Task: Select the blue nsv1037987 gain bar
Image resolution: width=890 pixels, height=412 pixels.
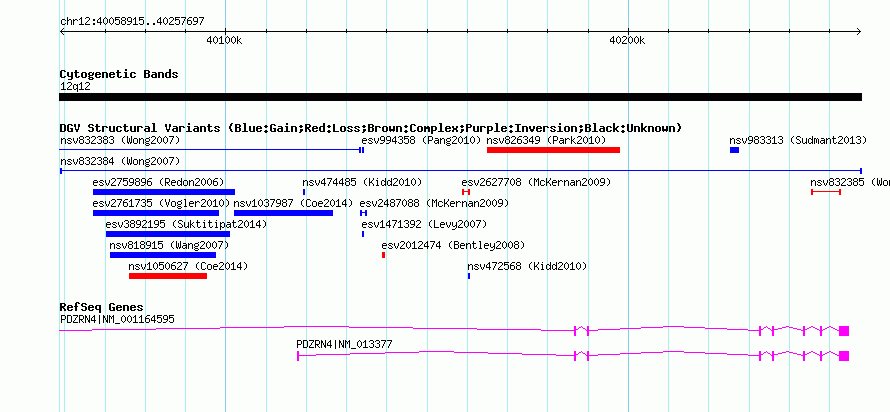Action: point(283,213)
